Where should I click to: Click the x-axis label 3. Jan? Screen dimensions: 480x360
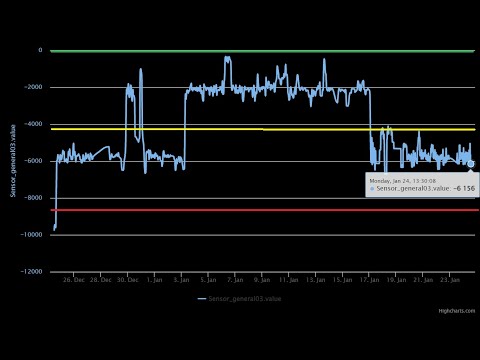[x=181, y=280]
